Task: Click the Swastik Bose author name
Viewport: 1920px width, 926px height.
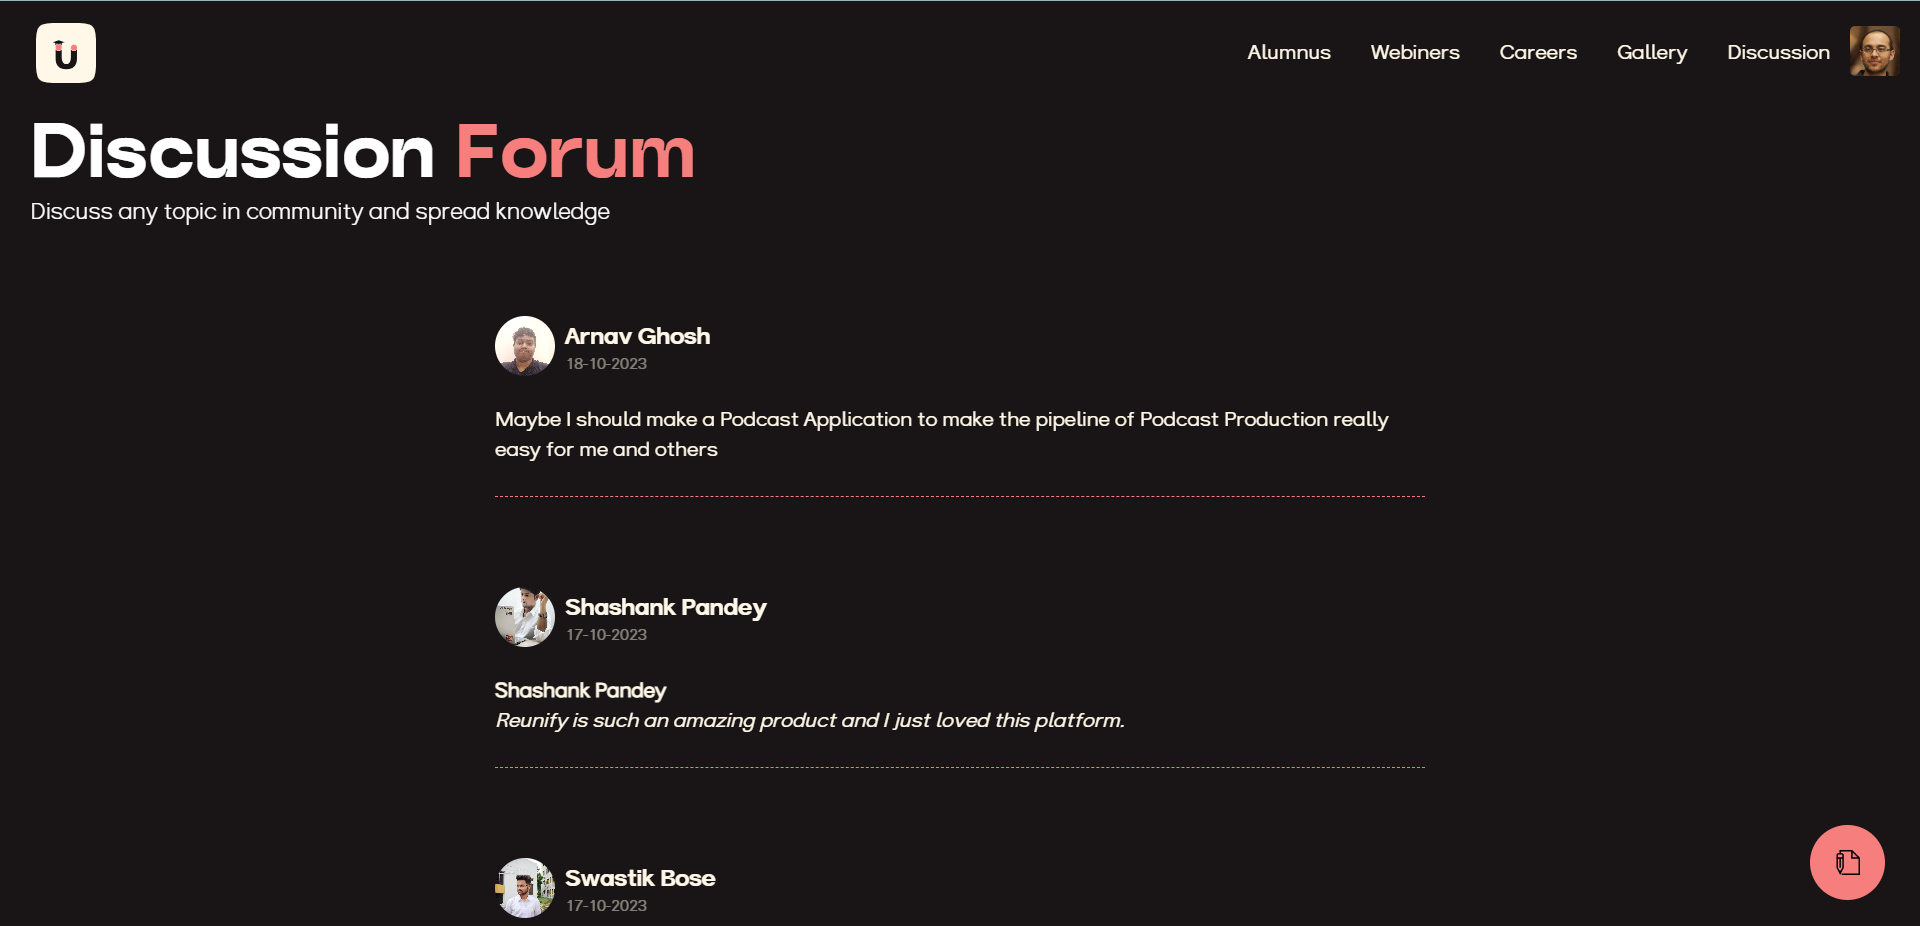Action: [x=639, y=878]
